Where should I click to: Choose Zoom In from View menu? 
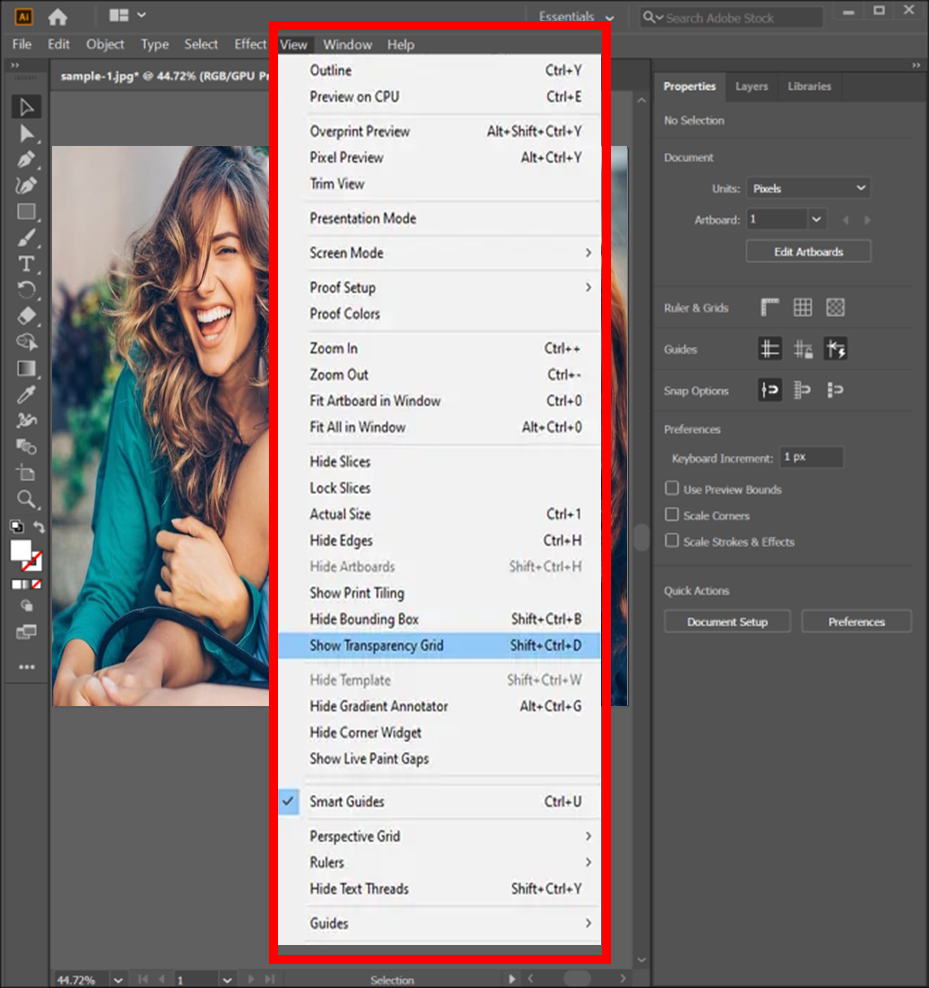[x=439, y=348]
